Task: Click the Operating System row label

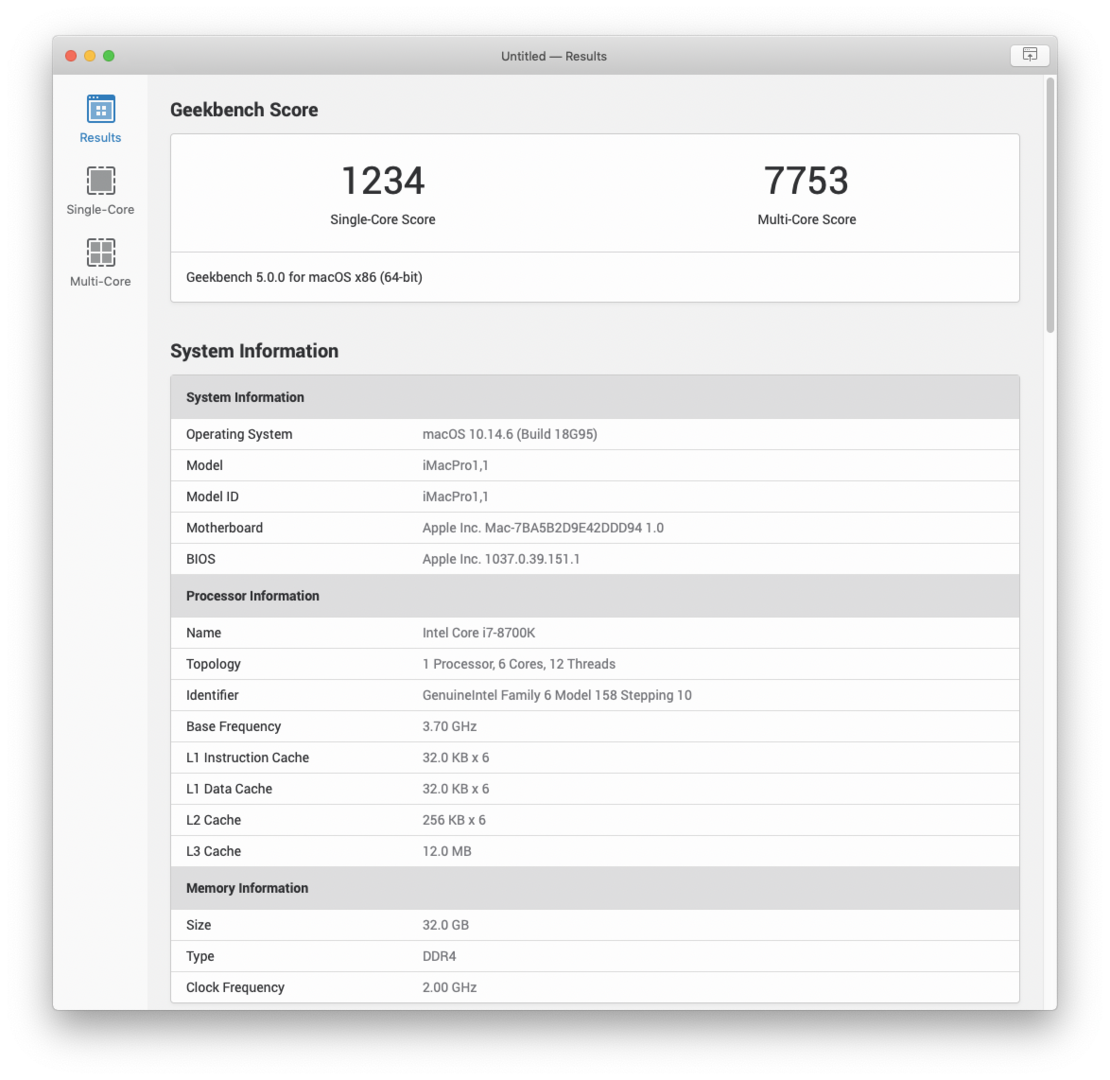Action: [x=239, y=434]
